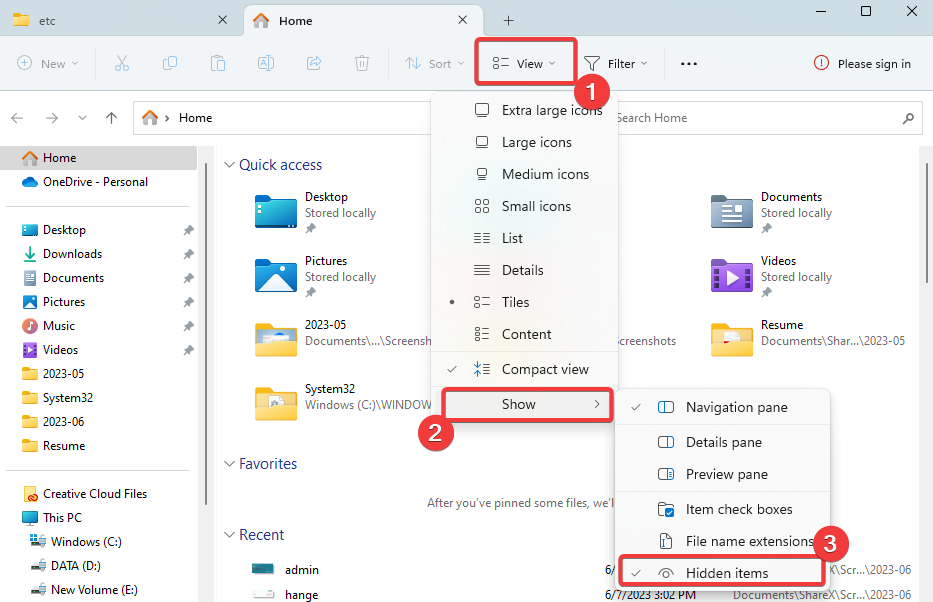Select Extra large icons view
Image resolution: width=933 pixels, height=602 pixels.
pos(525,110)
